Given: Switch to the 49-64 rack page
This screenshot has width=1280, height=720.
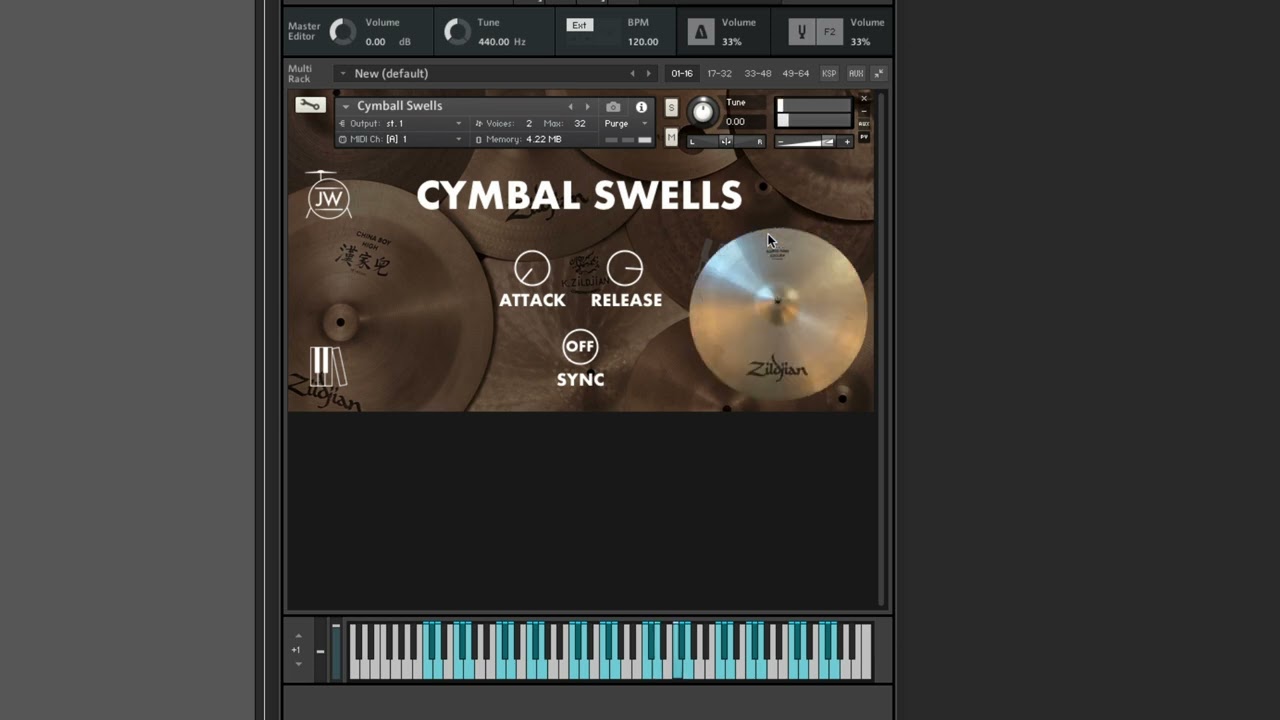Looking at the screenshot, I should click(x=796, y=73).
